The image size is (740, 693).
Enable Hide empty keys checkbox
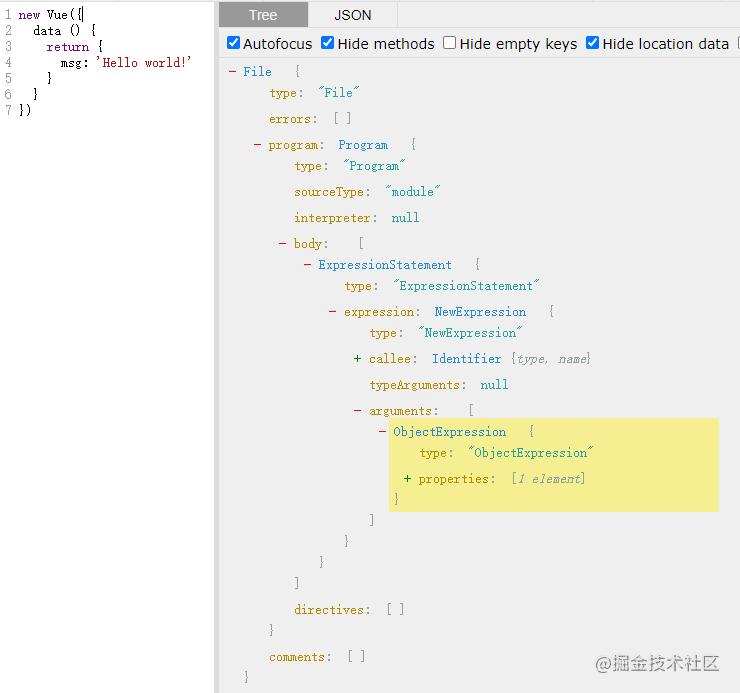pyautogui.click(x=450, y=43)
